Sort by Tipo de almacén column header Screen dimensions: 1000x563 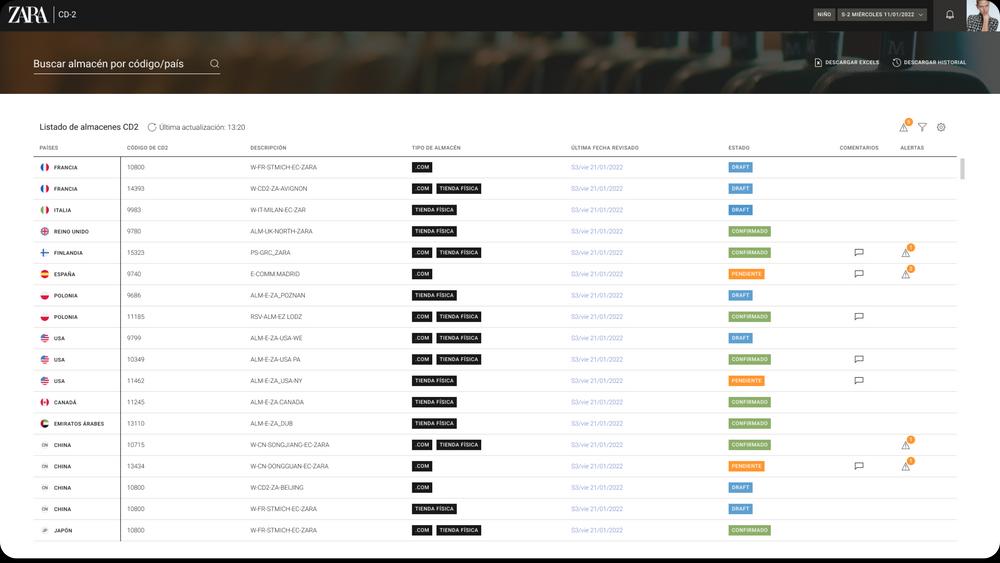[436, 147]
